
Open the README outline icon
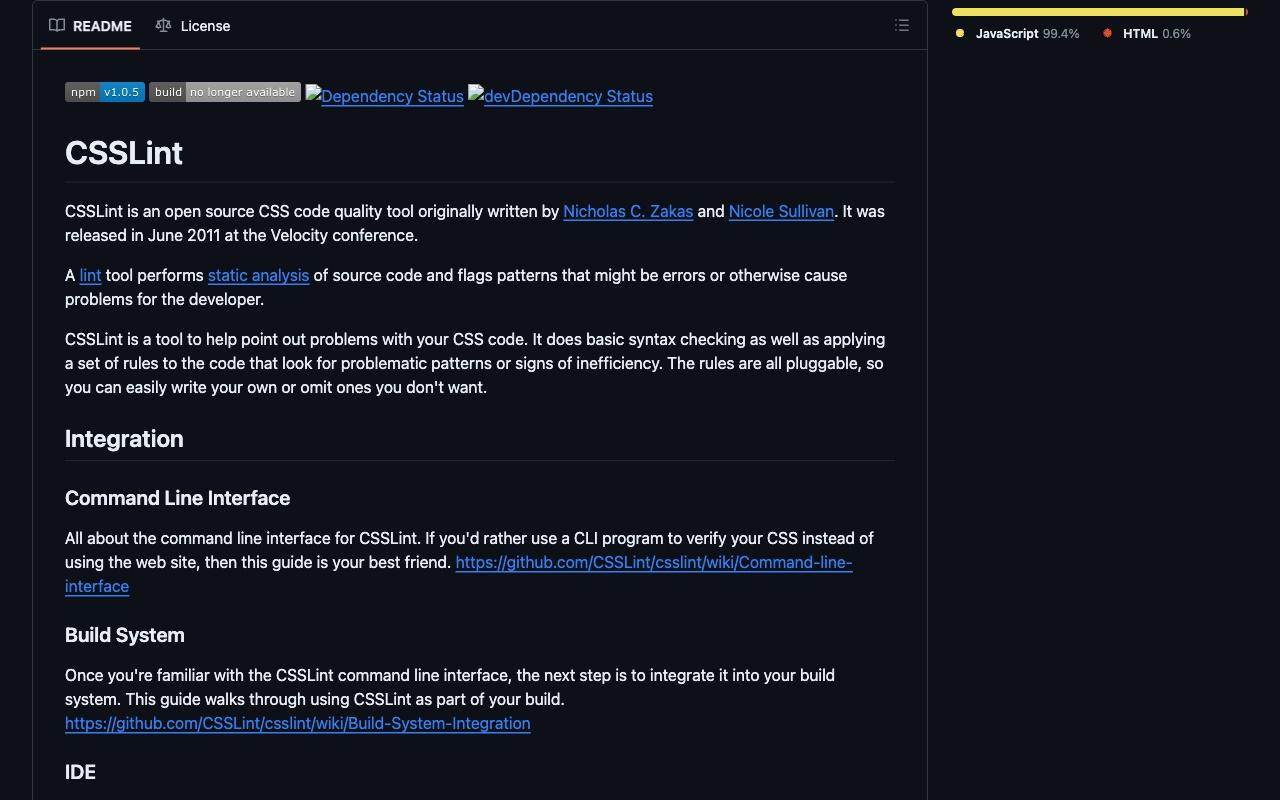902,26
